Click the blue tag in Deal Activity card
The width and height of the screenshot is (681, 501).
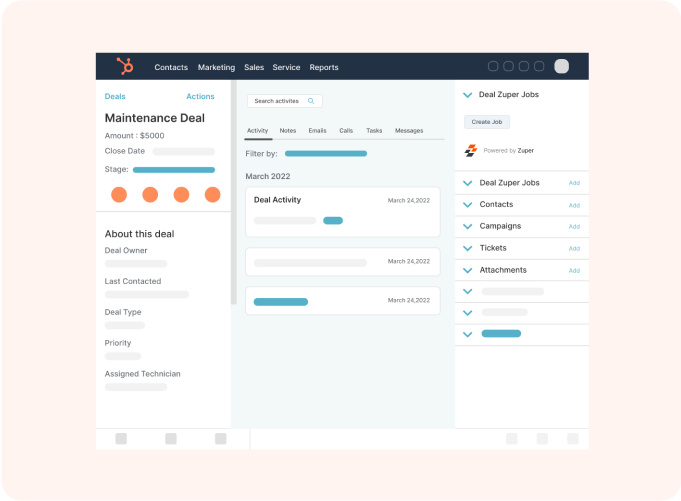(x=333, y=221)
